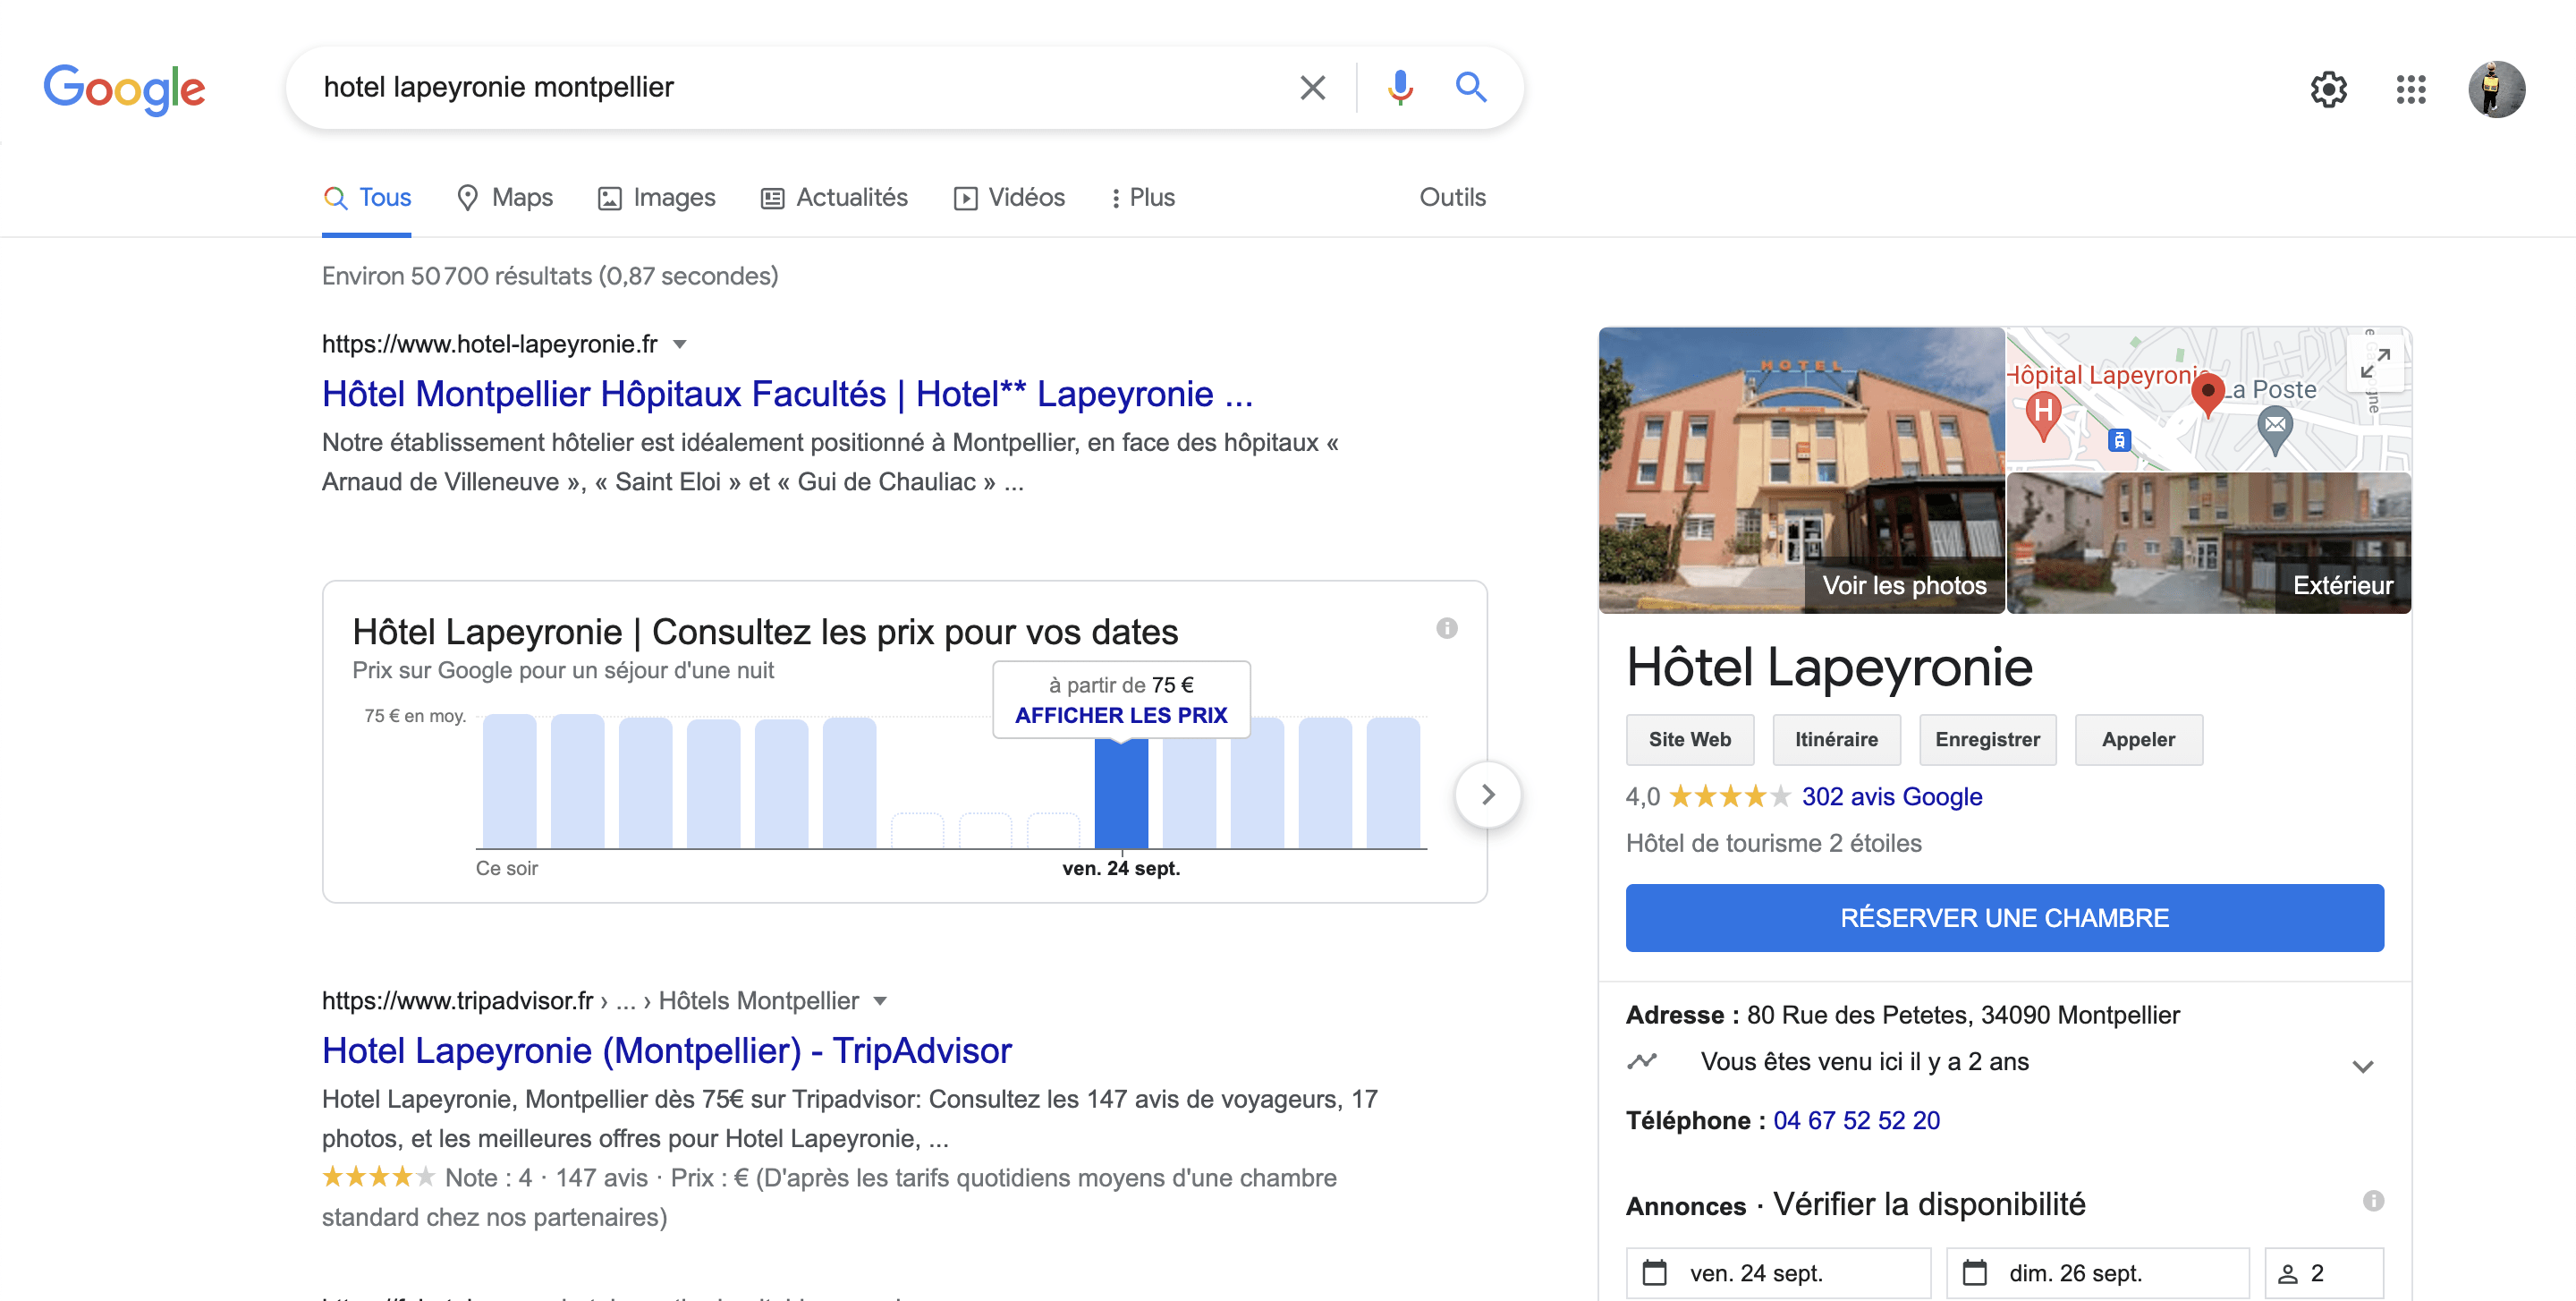Screen dimensions: 2576x1301
Task: Expand the hotel-lapeyronie.fr URL dropdown arrow
Action: pyautogui.click(x=680, y=345)
